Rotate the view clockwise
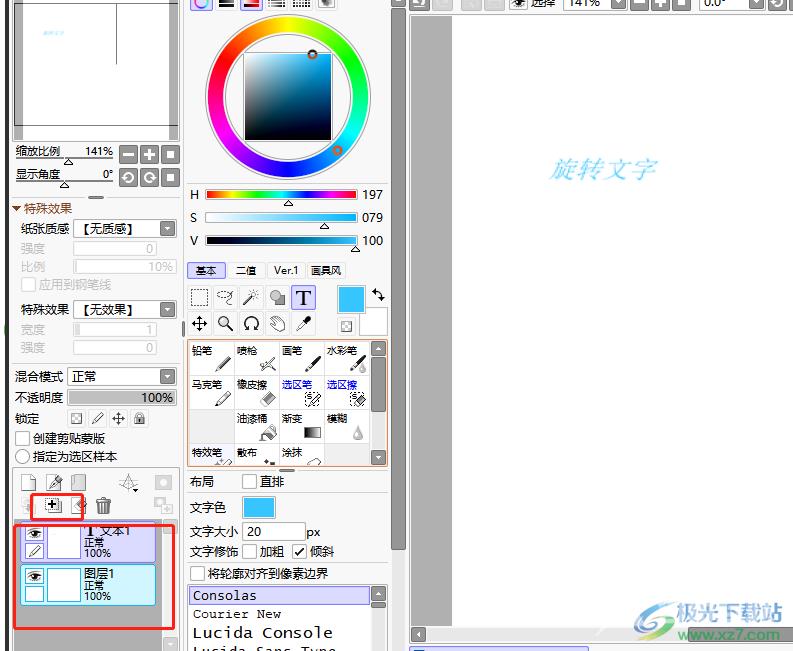The height and width of the screenshot is (651, 793). (150, 178)
